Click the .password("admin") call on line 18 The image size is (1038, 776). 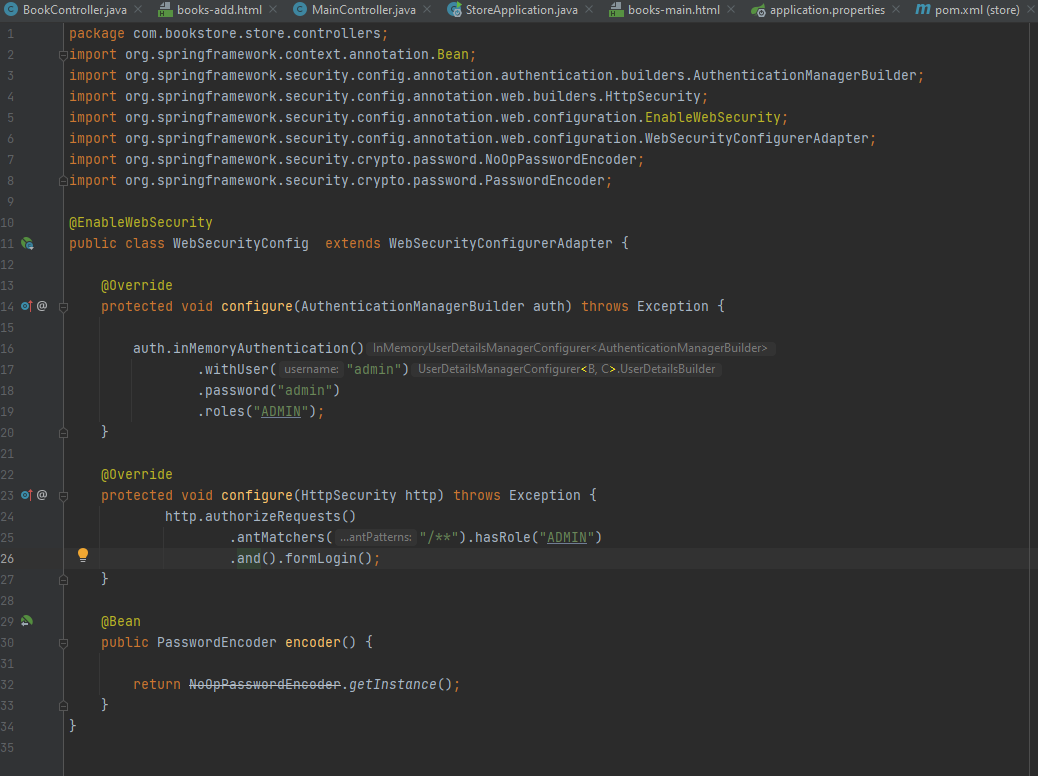(x=269, y=391)
